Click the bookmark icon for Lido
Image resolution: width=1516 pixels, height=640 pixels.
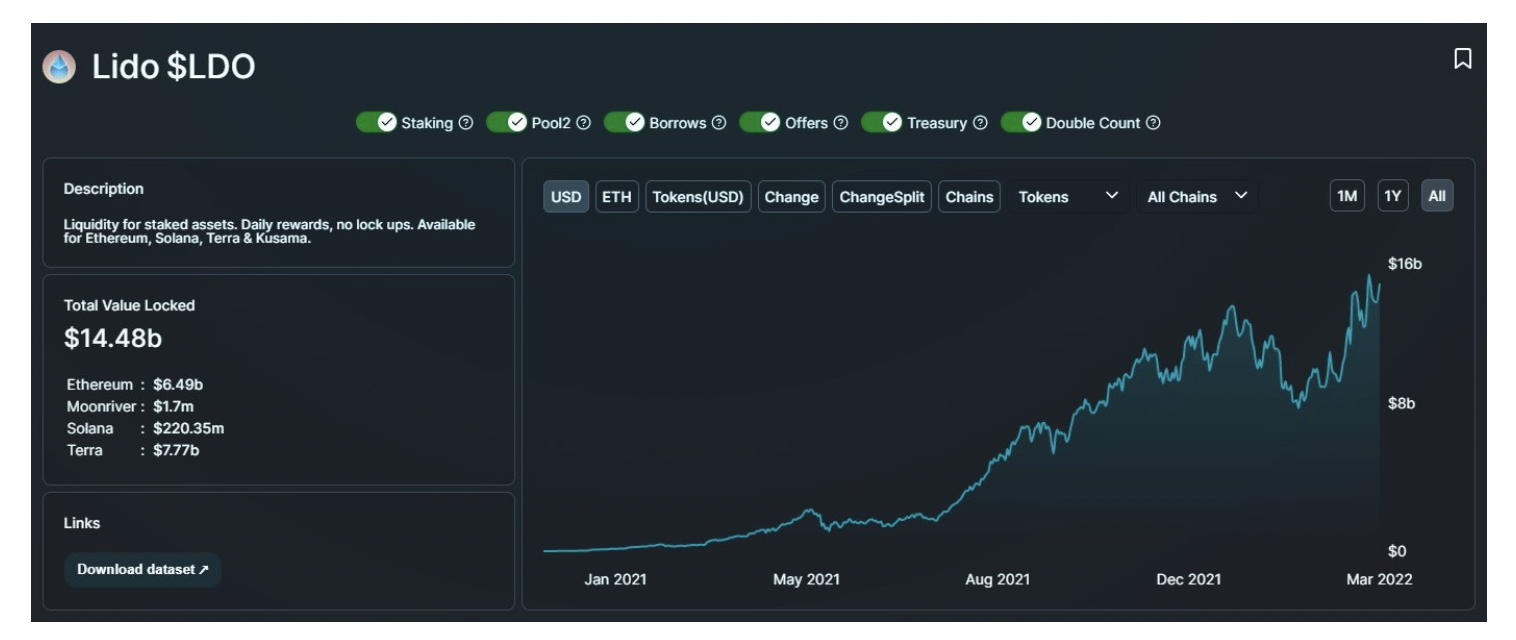click(x=1462, y=59)
